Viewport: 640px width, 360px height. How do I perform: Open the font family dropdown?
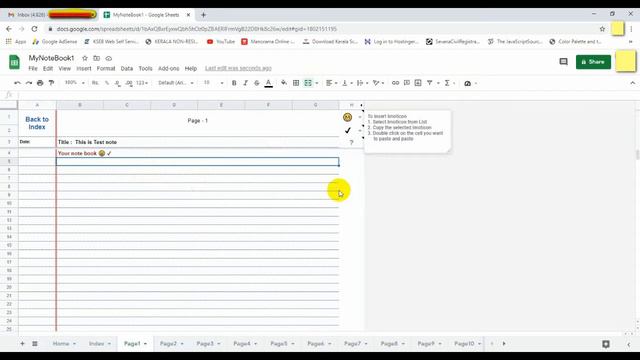176,83
